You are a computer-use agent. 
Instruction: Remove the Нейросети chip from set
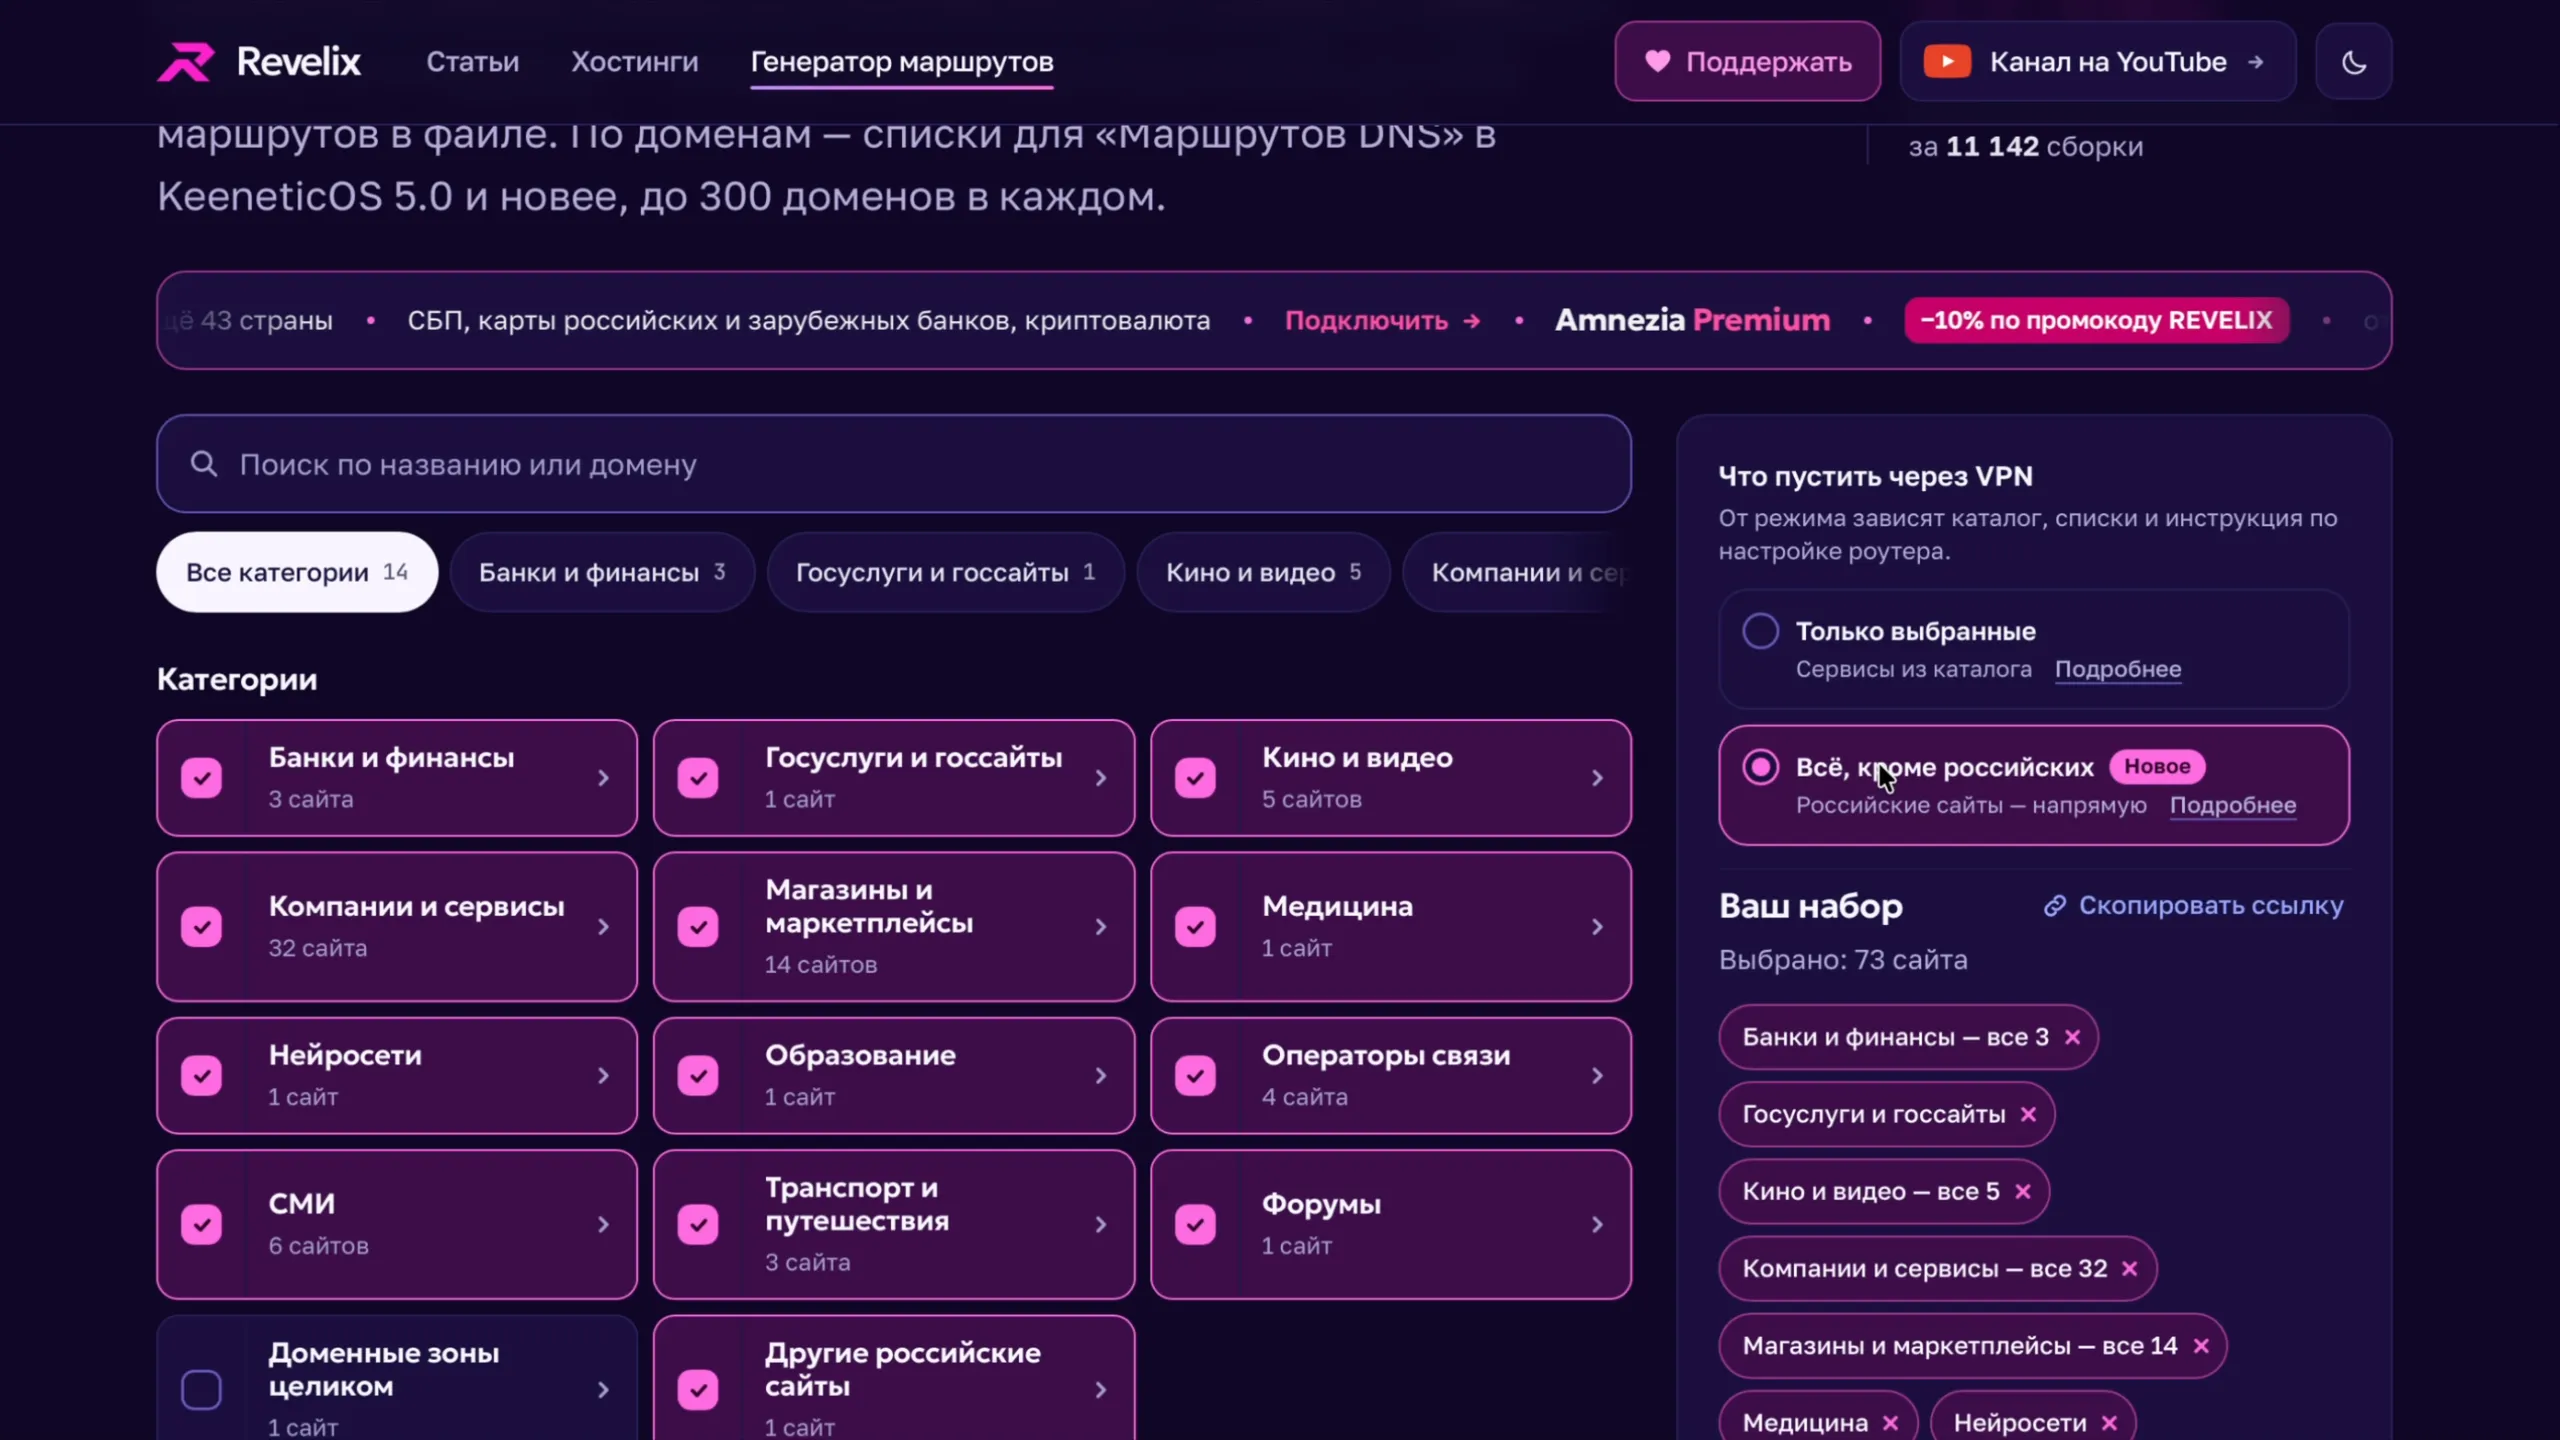click(2109, 1423)
